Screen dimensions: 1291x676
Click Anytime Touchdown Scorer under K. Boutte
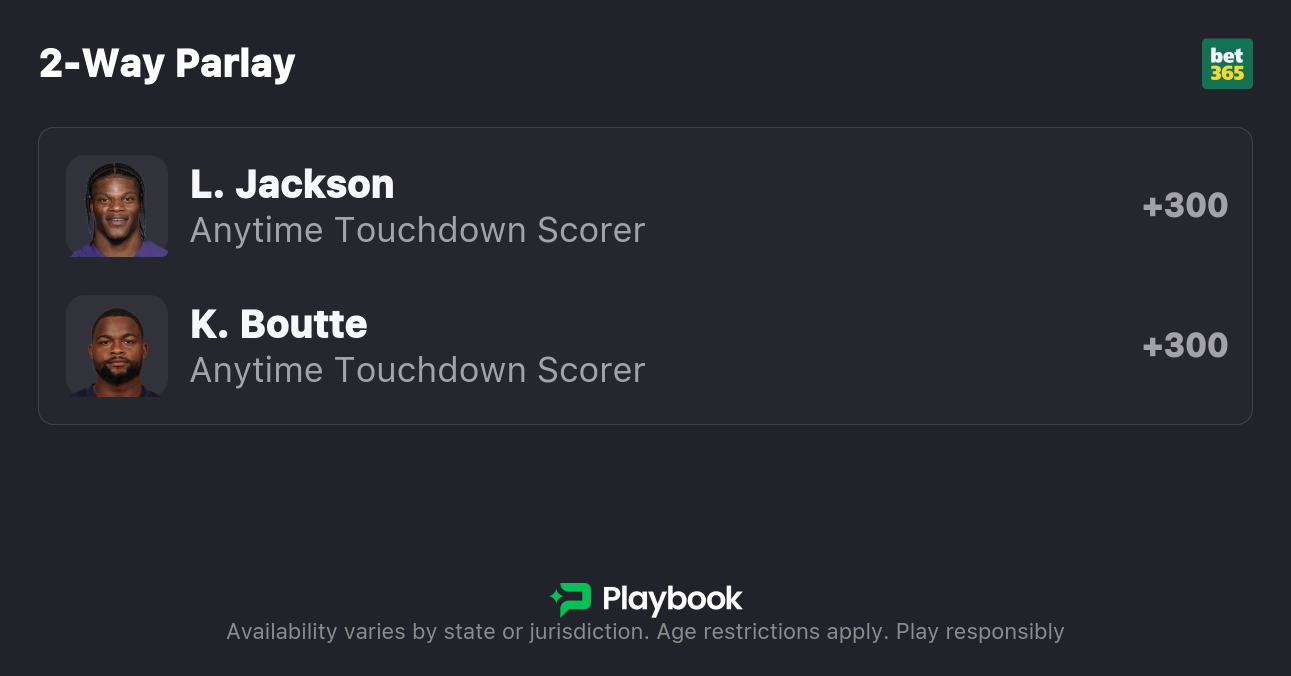(417, 370)
